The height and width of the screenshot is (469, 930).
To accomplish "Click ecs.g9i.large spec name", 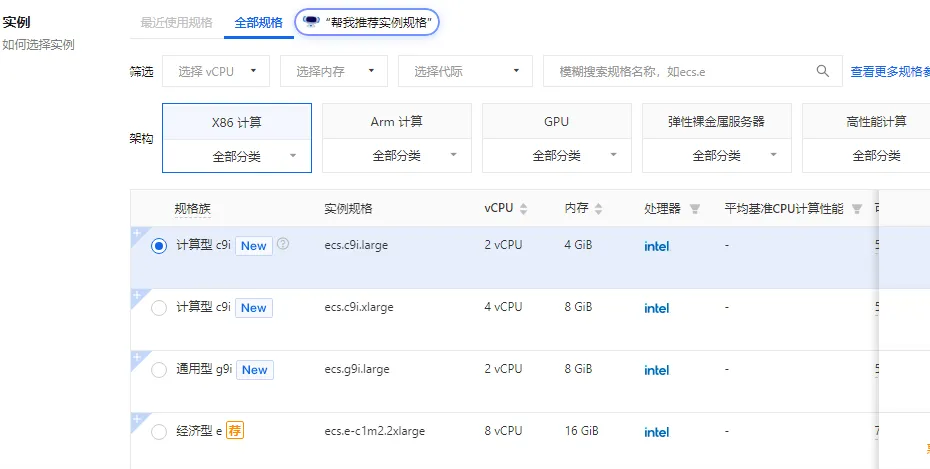I will click(x=357, y=369).
